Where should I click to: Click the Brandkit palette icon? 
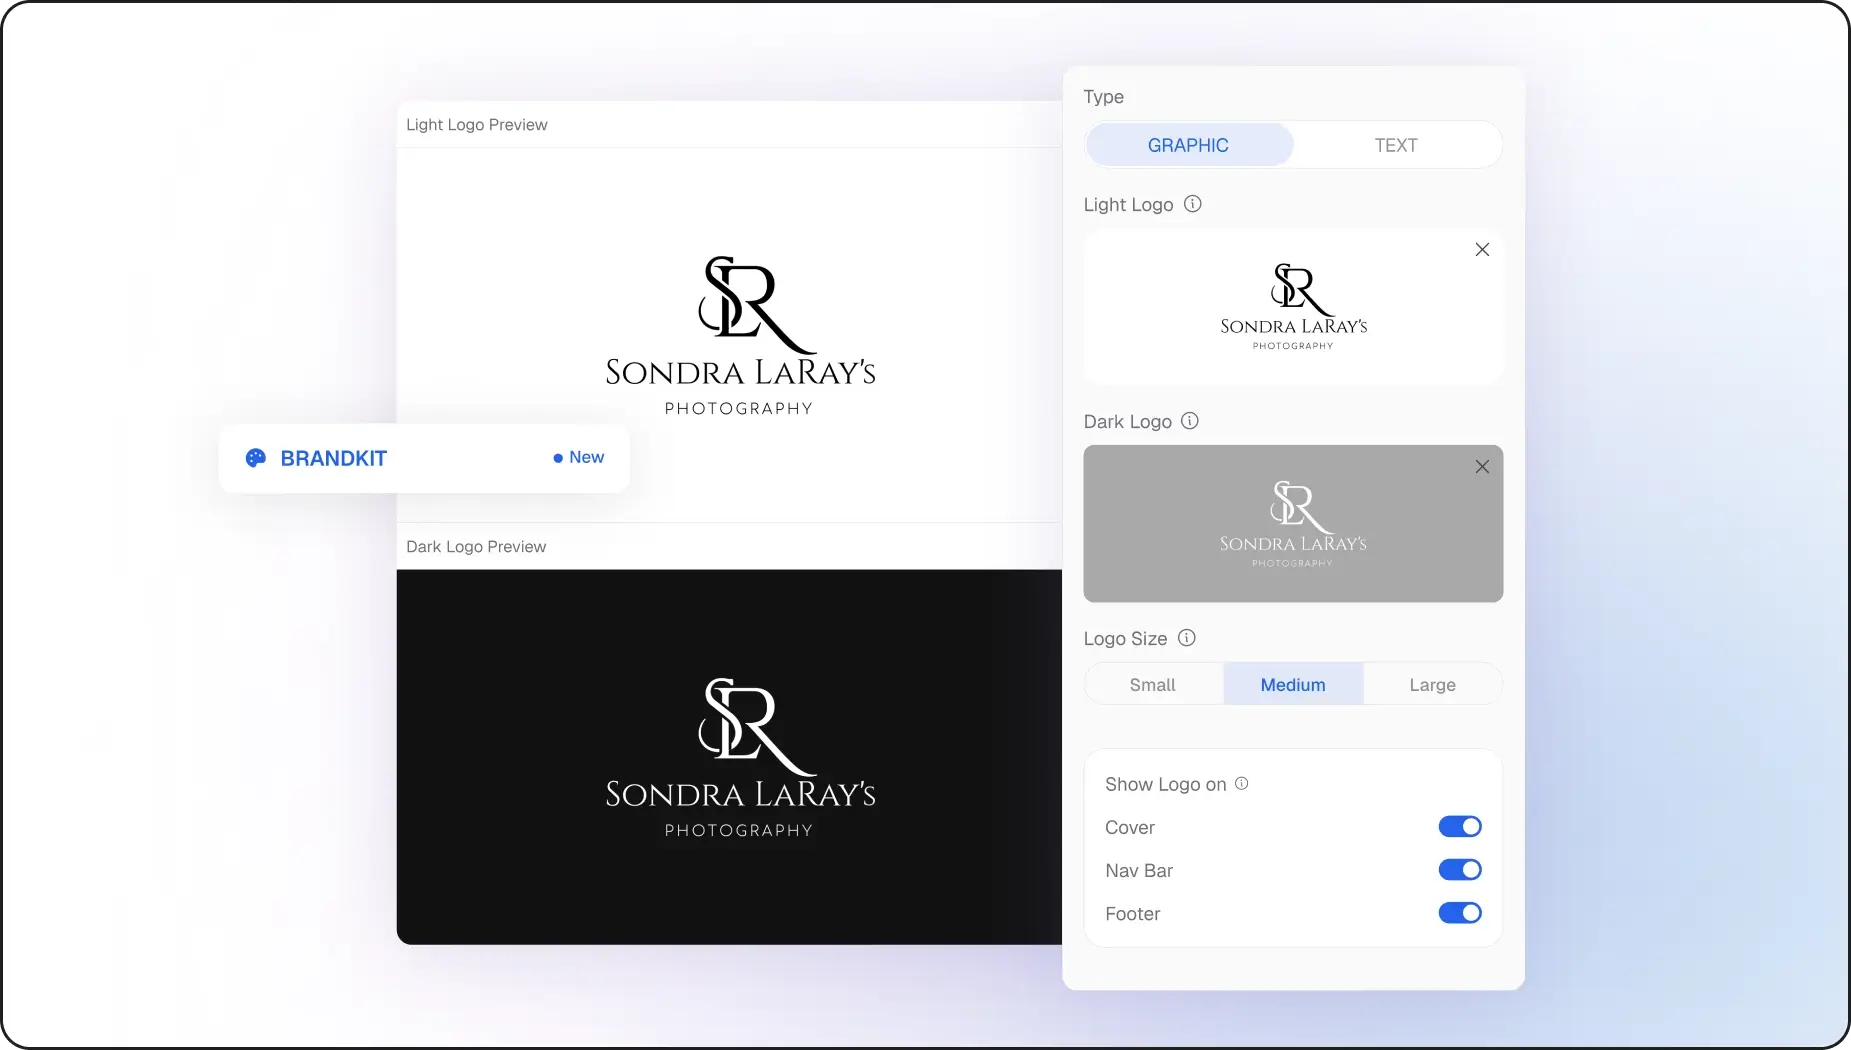pyautogui.click(x=256, y=458)
